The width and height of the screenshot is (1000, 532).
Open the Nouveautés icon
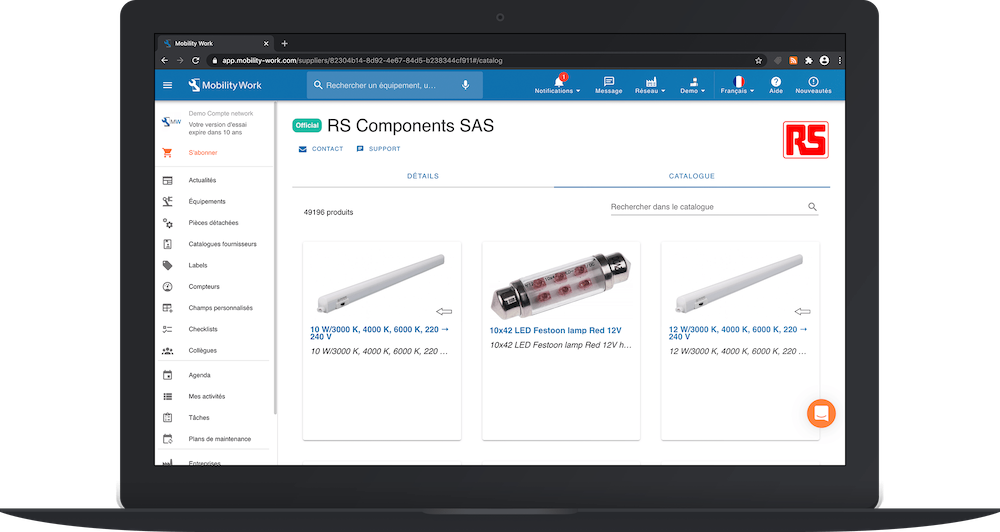click(x=813, y=85)
